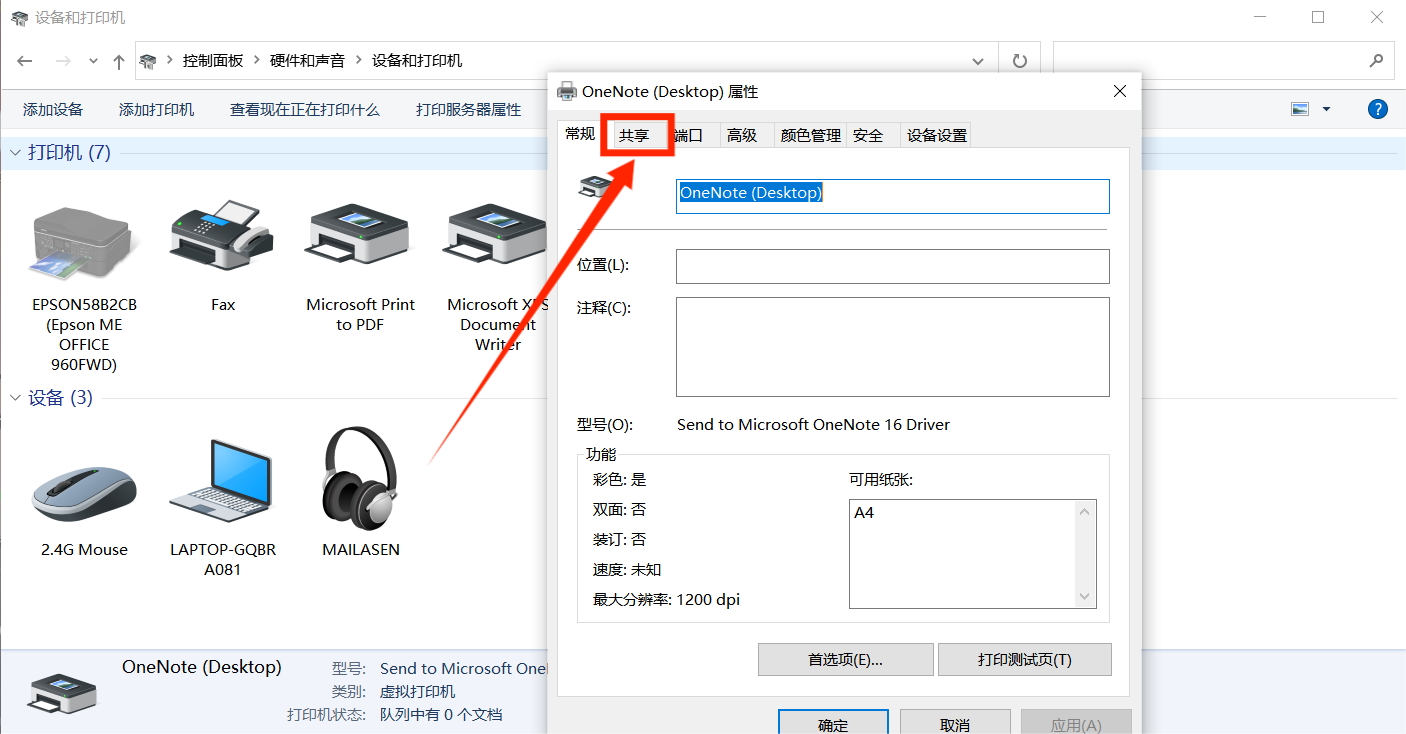The image size is (1406, 734).
Task: Refresh the Devices and Printers view
Action: (1020, 61)
